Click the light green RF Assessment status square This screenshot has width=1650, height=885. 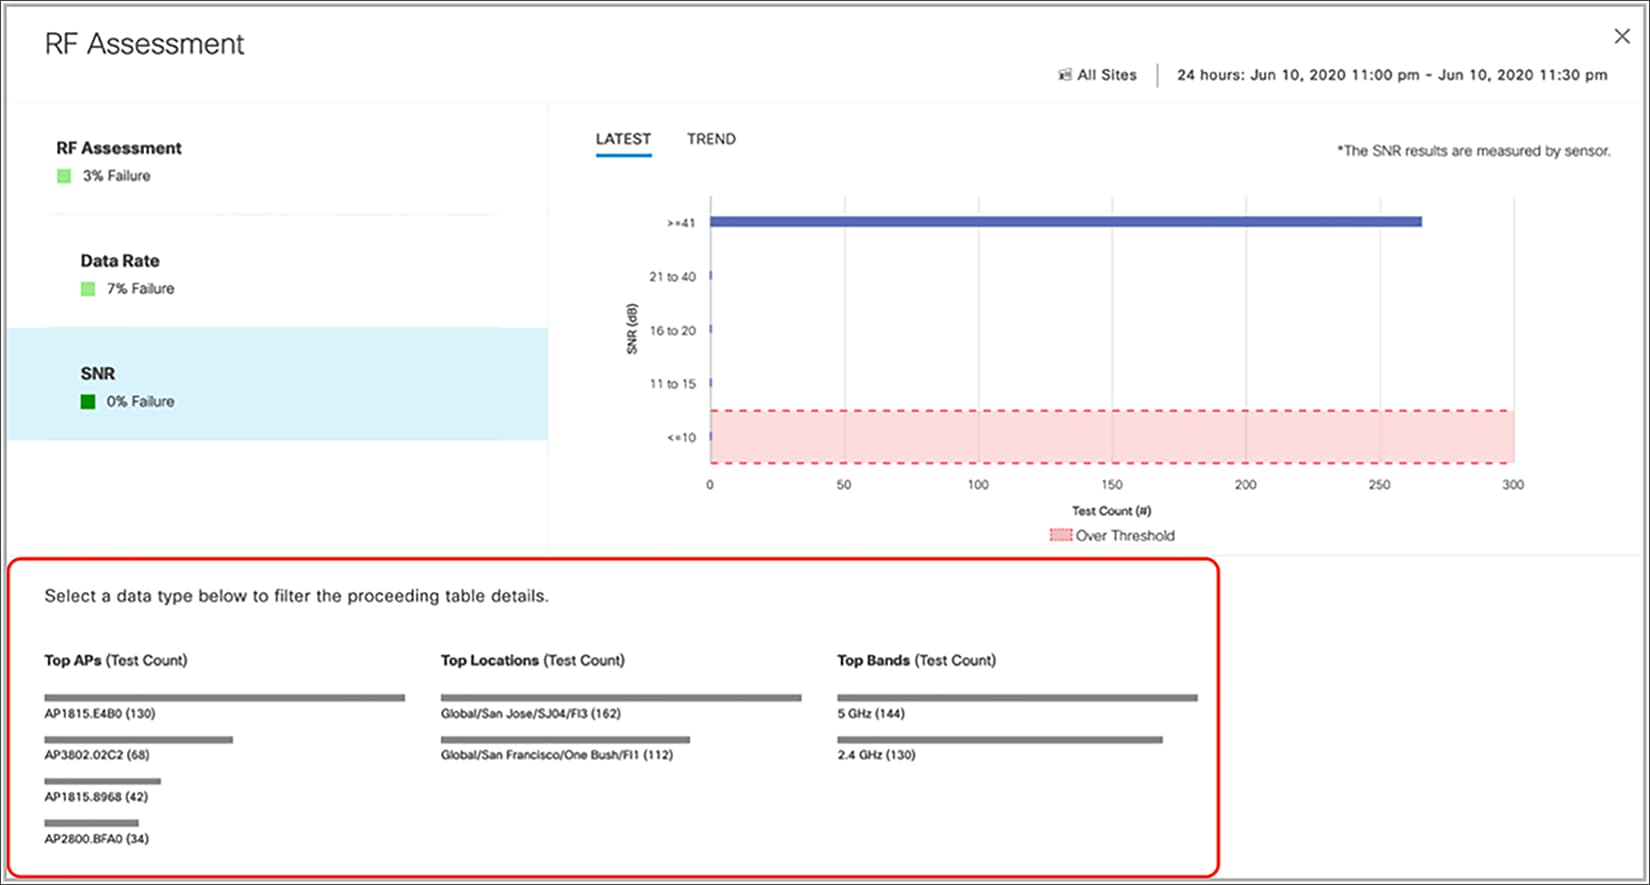tap(64, 176)
